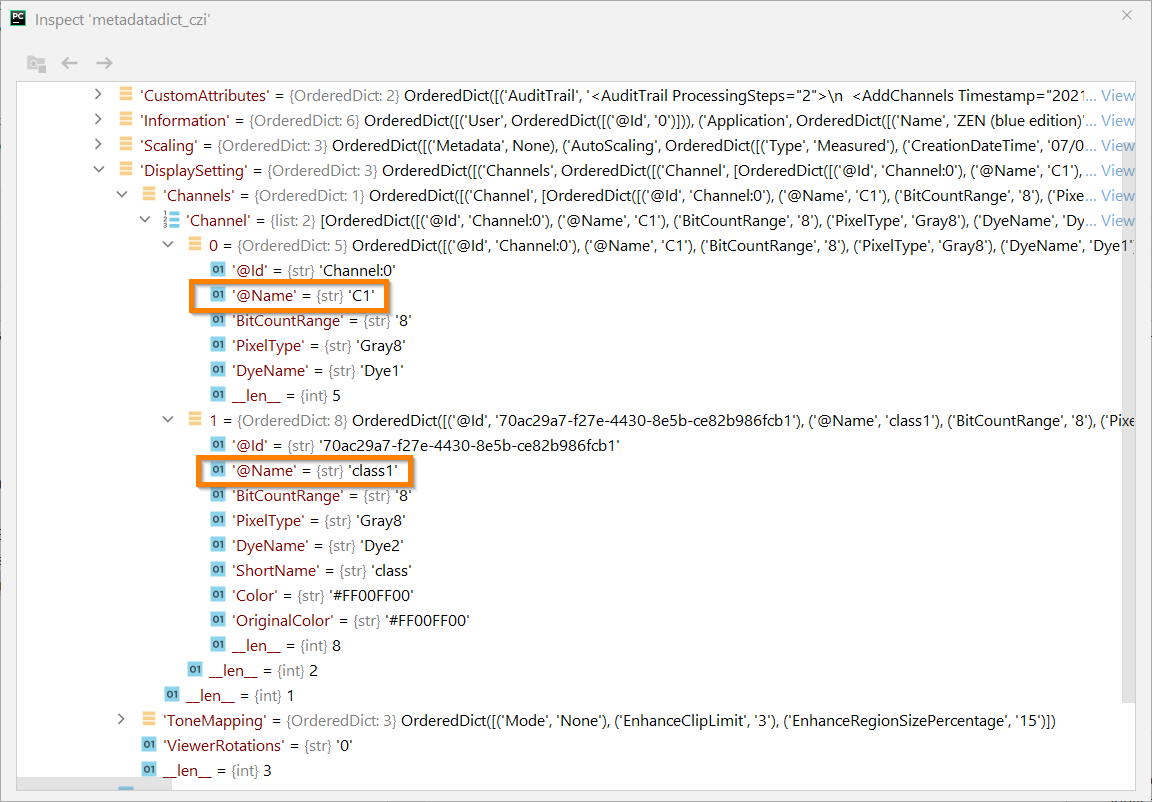The width and height of the screenshot is (1152, 802).
Task: Collapse the 'Channels' tree node
Action: (121, 195)
